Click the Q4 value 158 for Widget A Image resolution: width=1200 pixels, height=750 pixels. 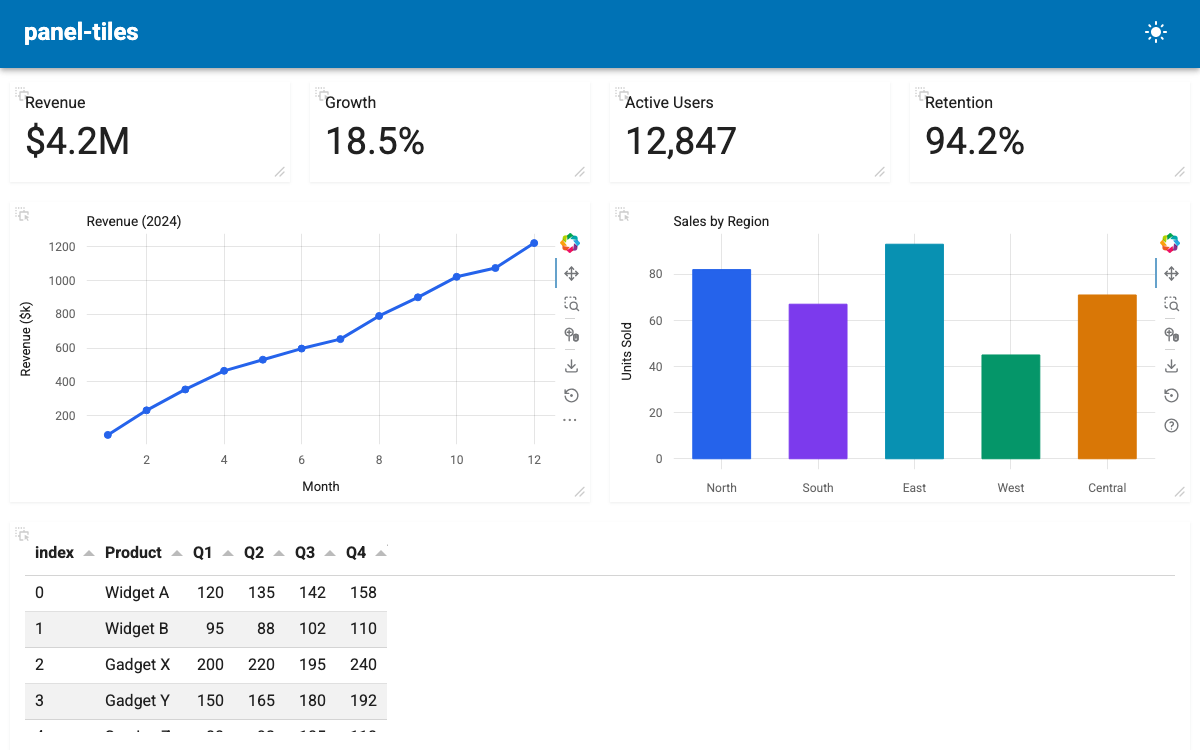(363, 593)
